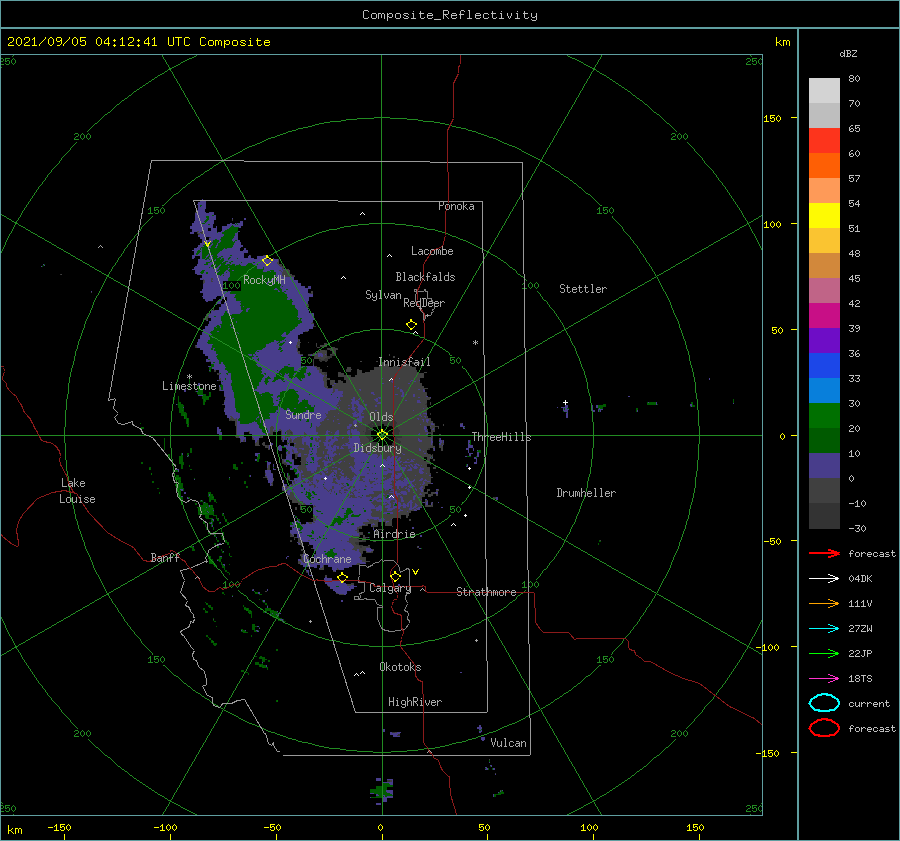The image size is (900, 841).
Task: Click the Sylvan label
Action: (383, 295)
